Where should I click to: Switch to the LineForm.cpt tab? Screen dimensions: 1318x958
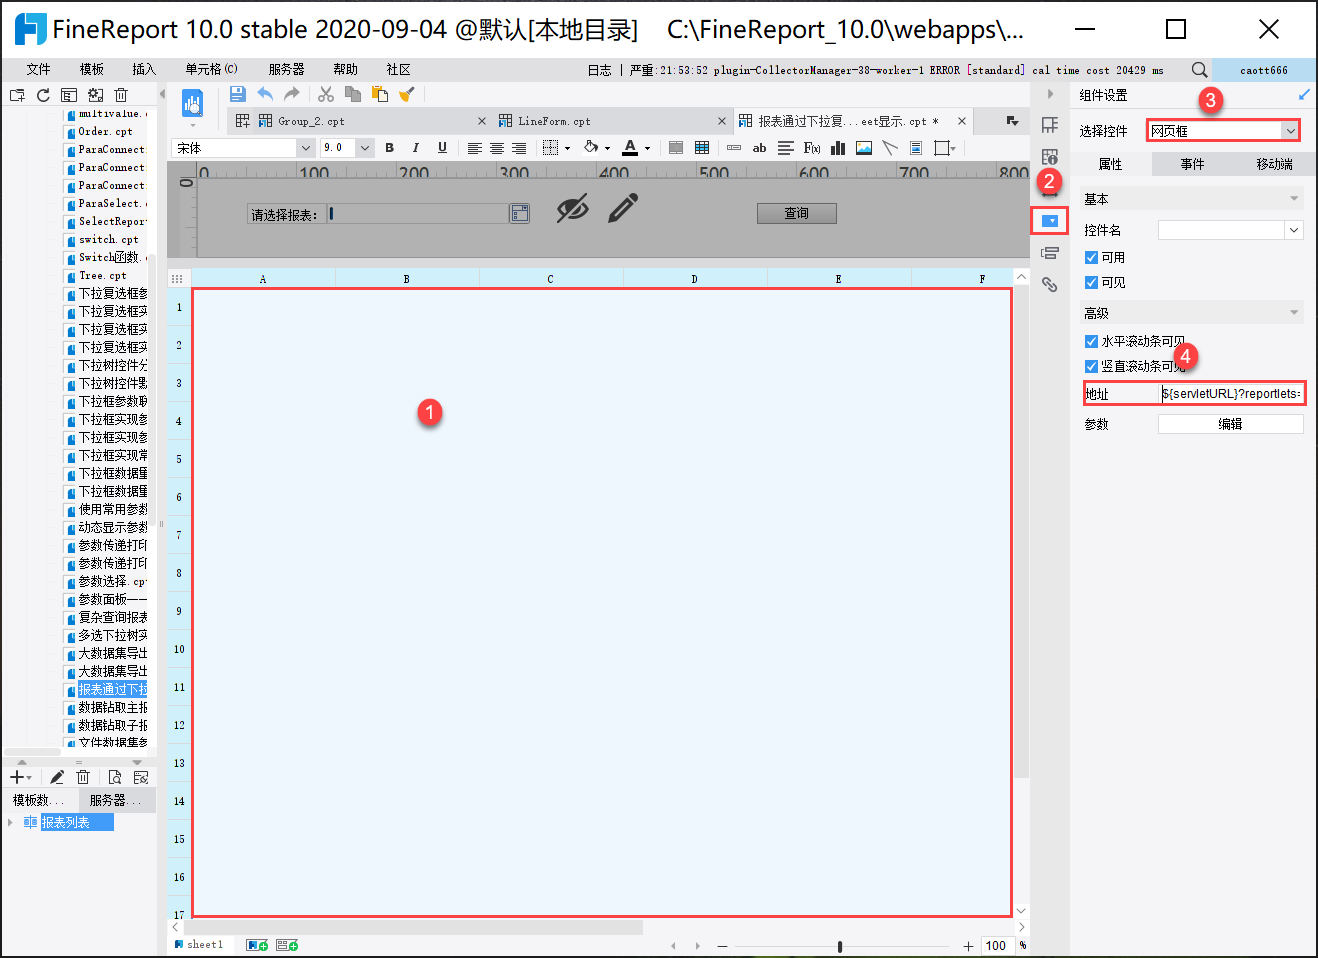coord(554,121)
